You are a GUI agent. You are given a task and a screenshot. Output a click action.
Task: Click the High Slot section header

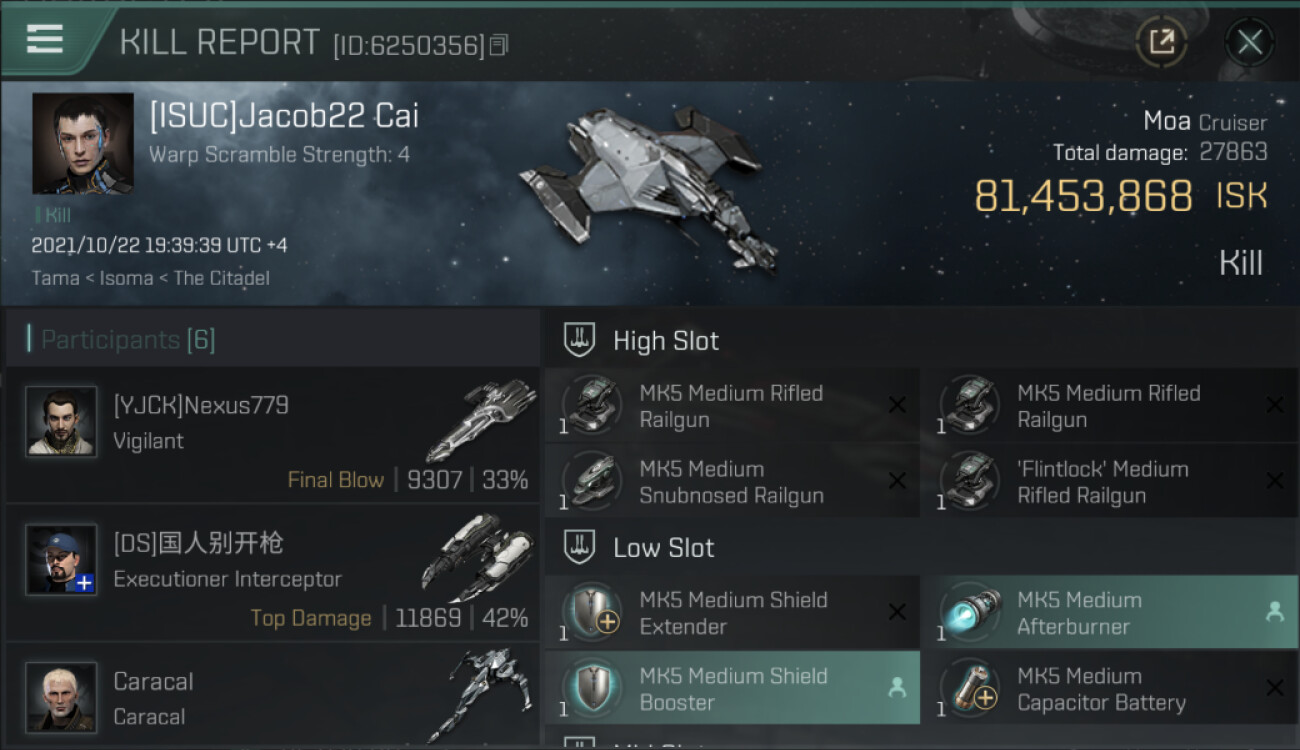point(666,341)
